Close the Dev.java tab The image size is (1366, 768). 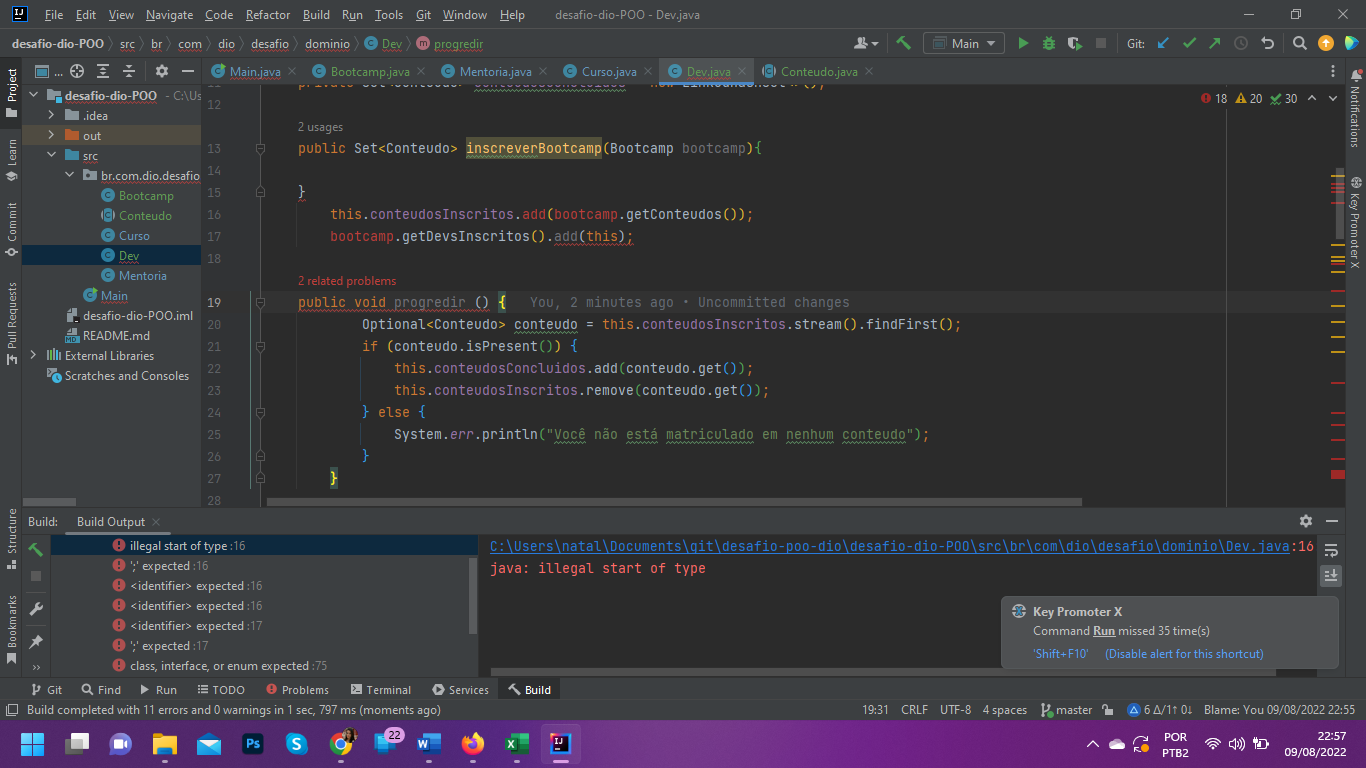pyautogui.click(x=741, y=72)
